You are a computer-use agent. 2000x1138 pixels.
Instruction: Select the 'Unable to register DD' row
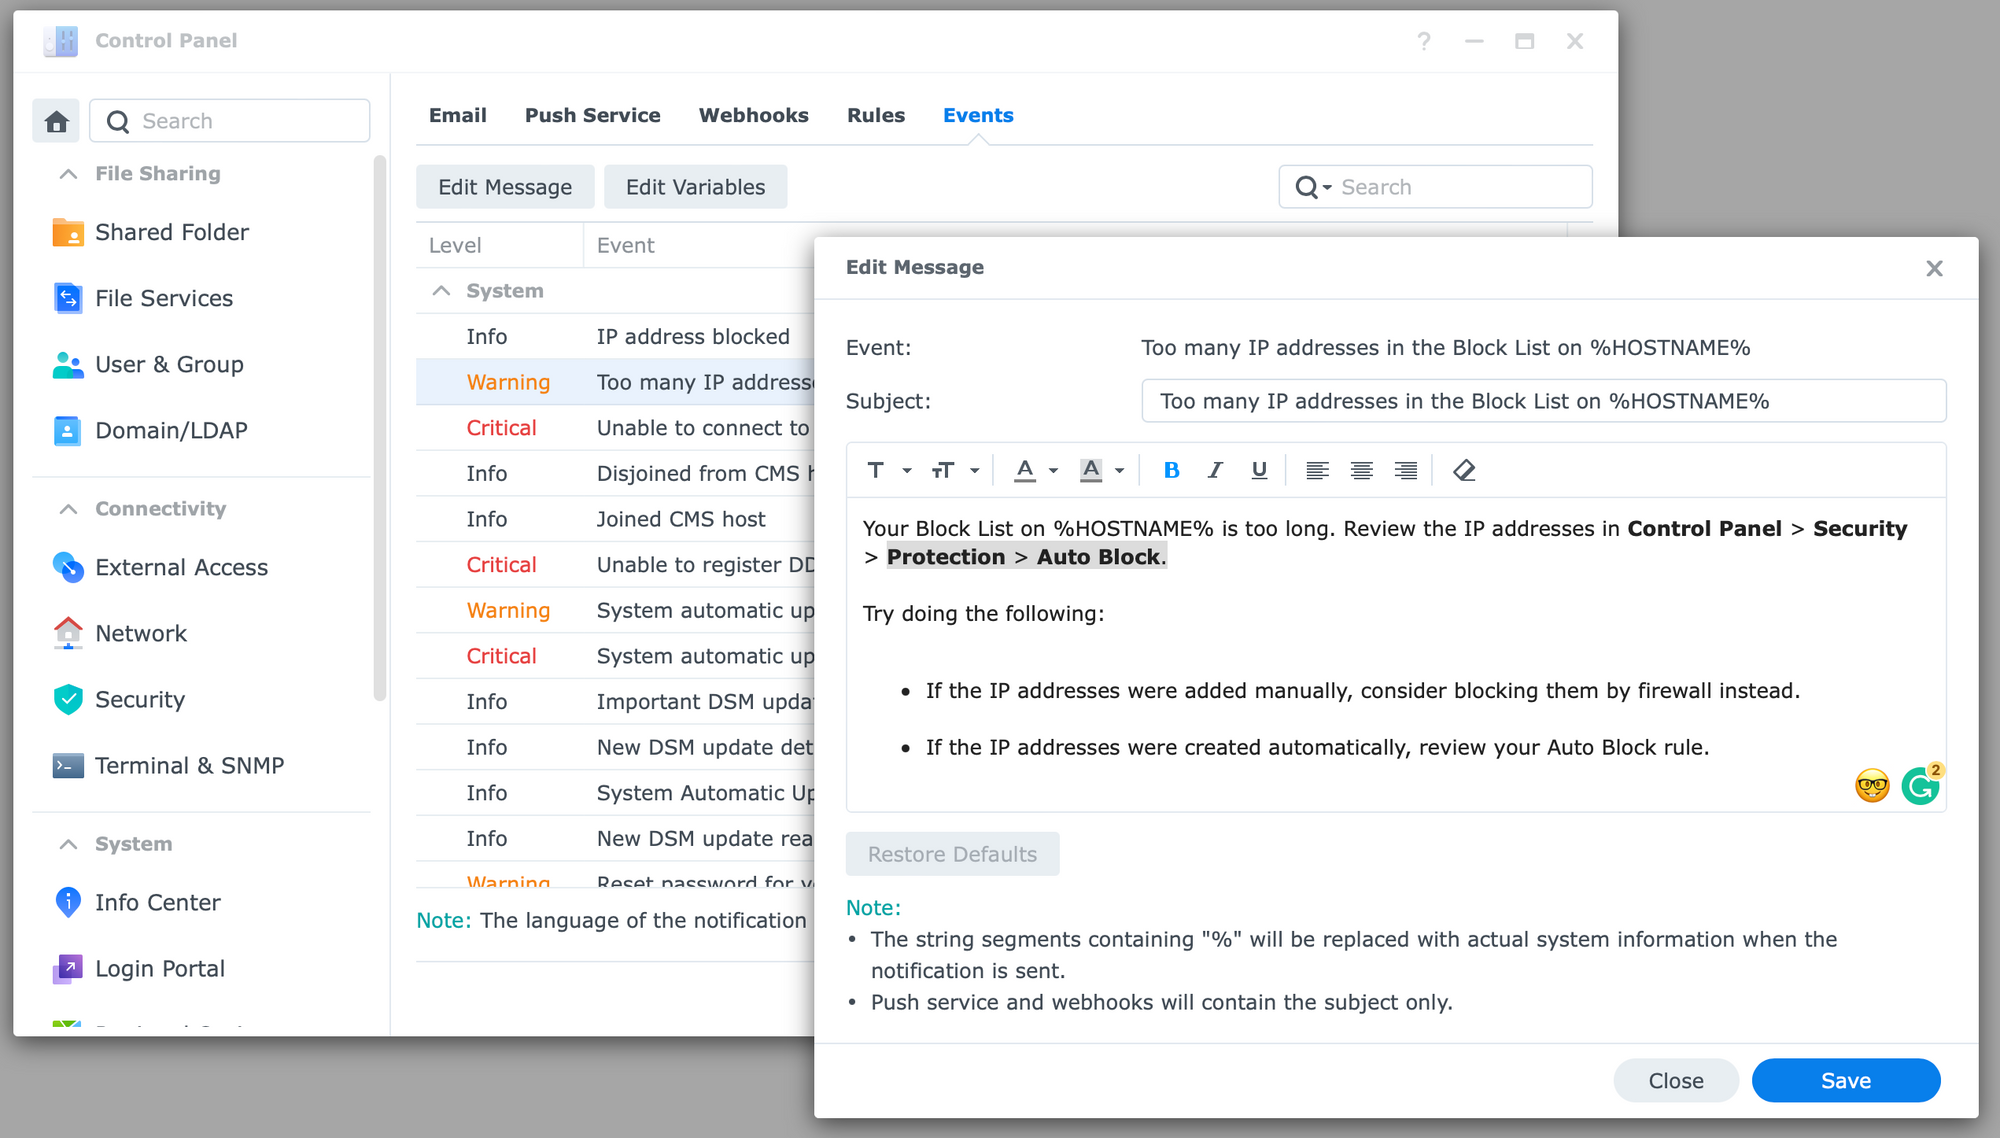coord(615,565)
